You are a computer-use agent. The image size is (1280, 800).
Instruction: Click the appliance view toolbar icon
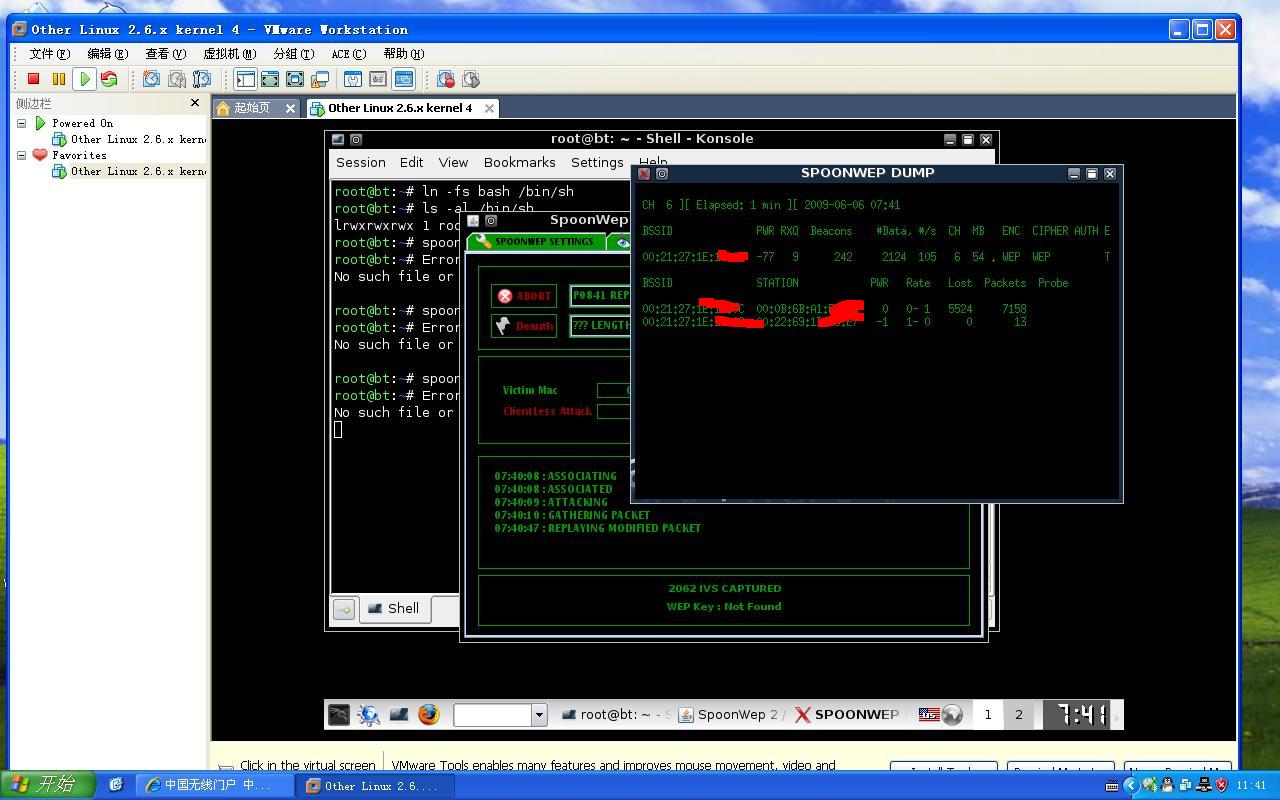click(378, 79)
